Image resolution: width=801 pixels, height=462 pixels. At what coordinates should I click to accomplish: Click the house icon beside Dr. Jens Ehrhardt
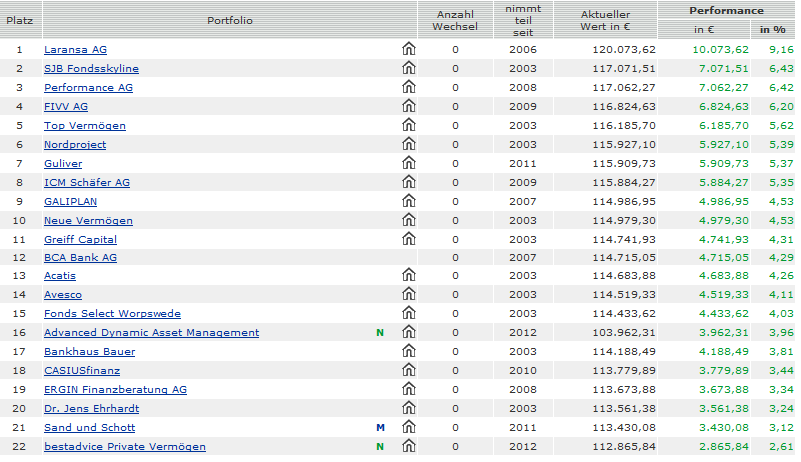coord(408,408)
